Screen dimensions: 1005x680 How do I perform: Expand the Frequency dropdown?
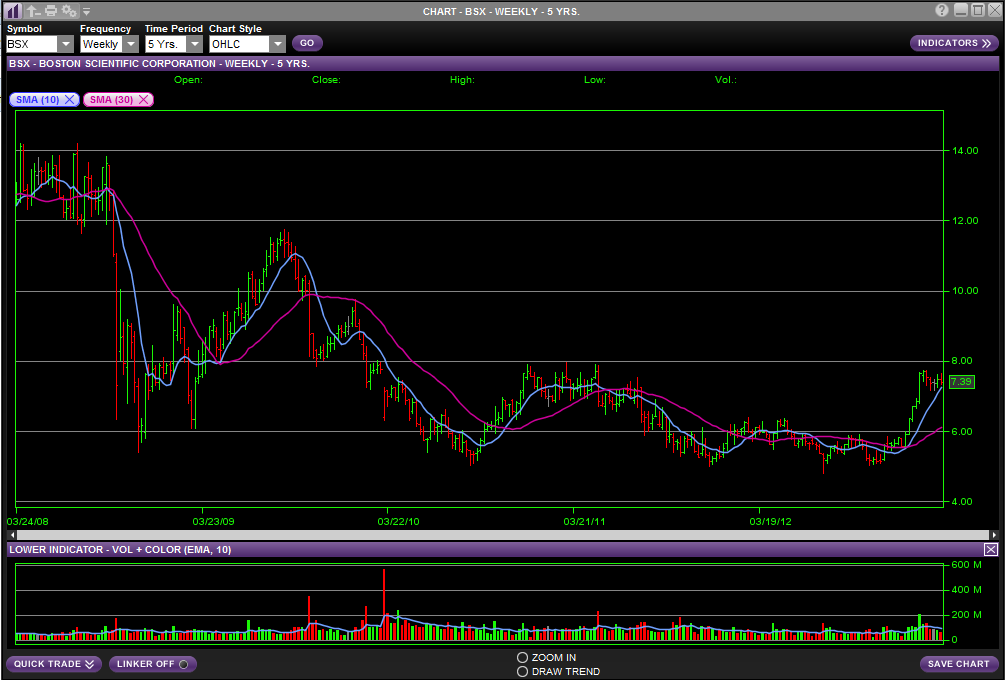point(130,44)
